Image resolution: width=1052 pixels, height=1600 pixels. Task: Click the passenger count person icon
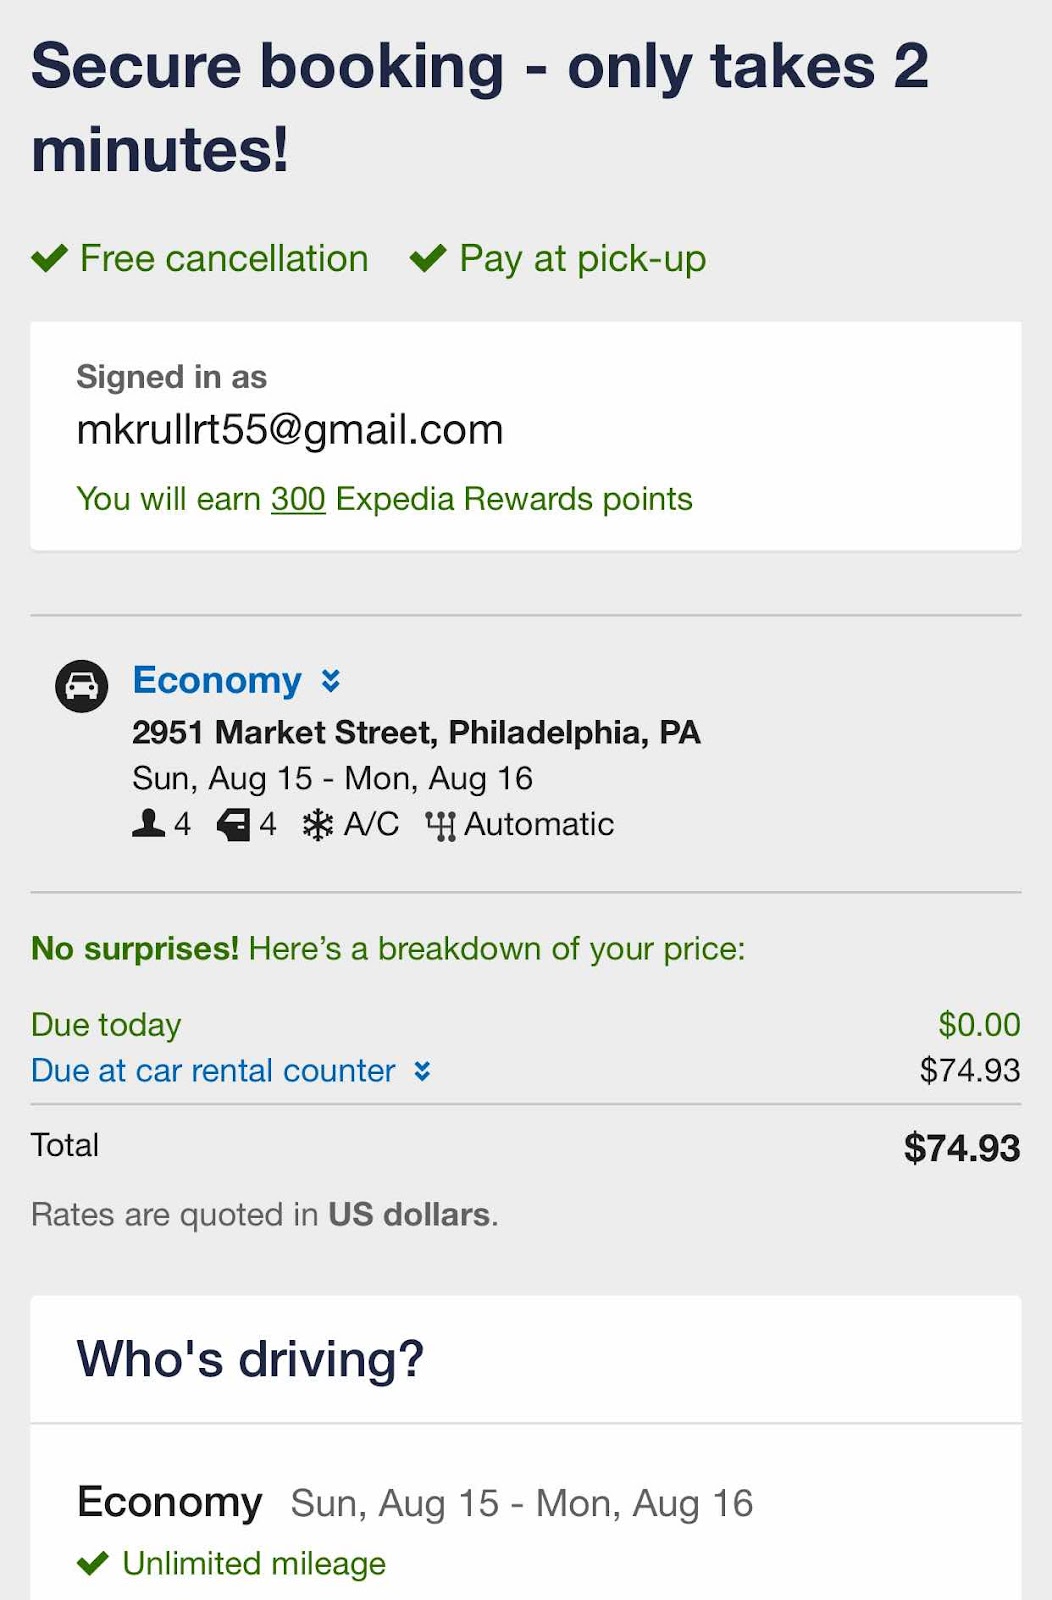click(148, 824)
